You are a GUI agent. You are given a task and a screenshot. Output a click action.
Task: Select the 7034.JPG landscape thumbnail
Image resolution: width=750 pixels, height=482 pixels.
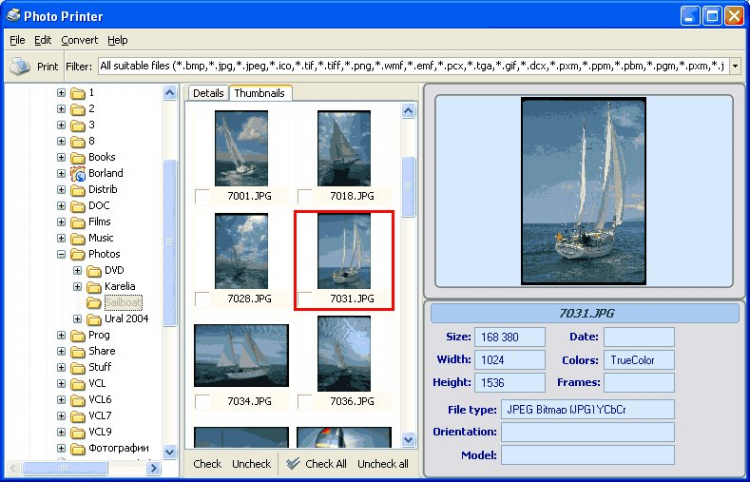[x=241, y=355]
